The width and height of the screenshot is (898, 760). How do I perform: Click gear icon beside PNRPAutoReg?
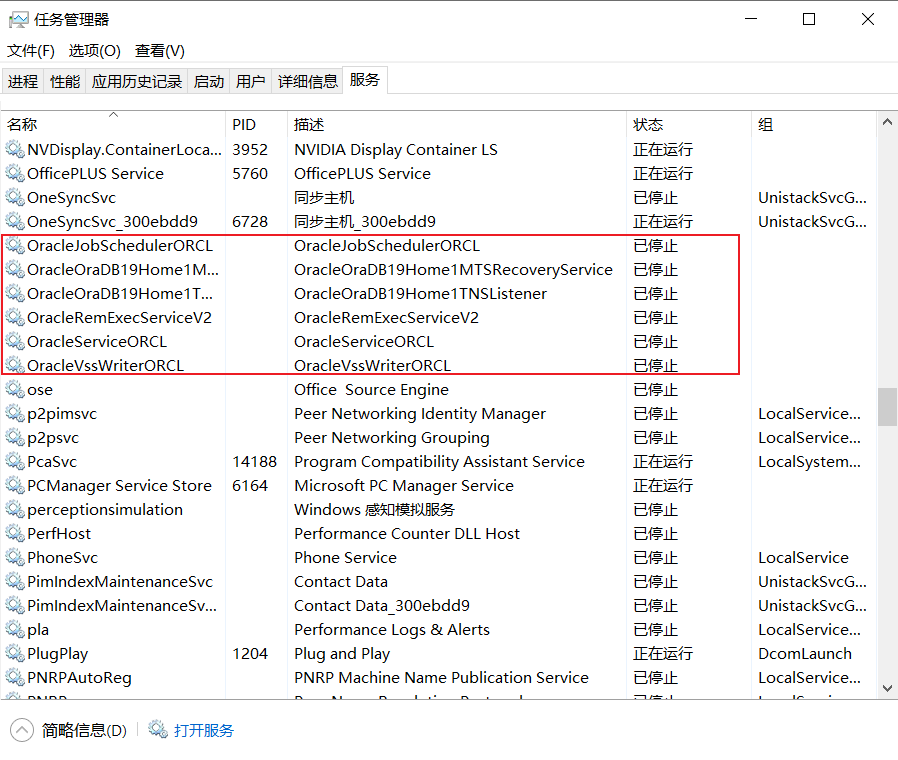click(x=15, y=678)
